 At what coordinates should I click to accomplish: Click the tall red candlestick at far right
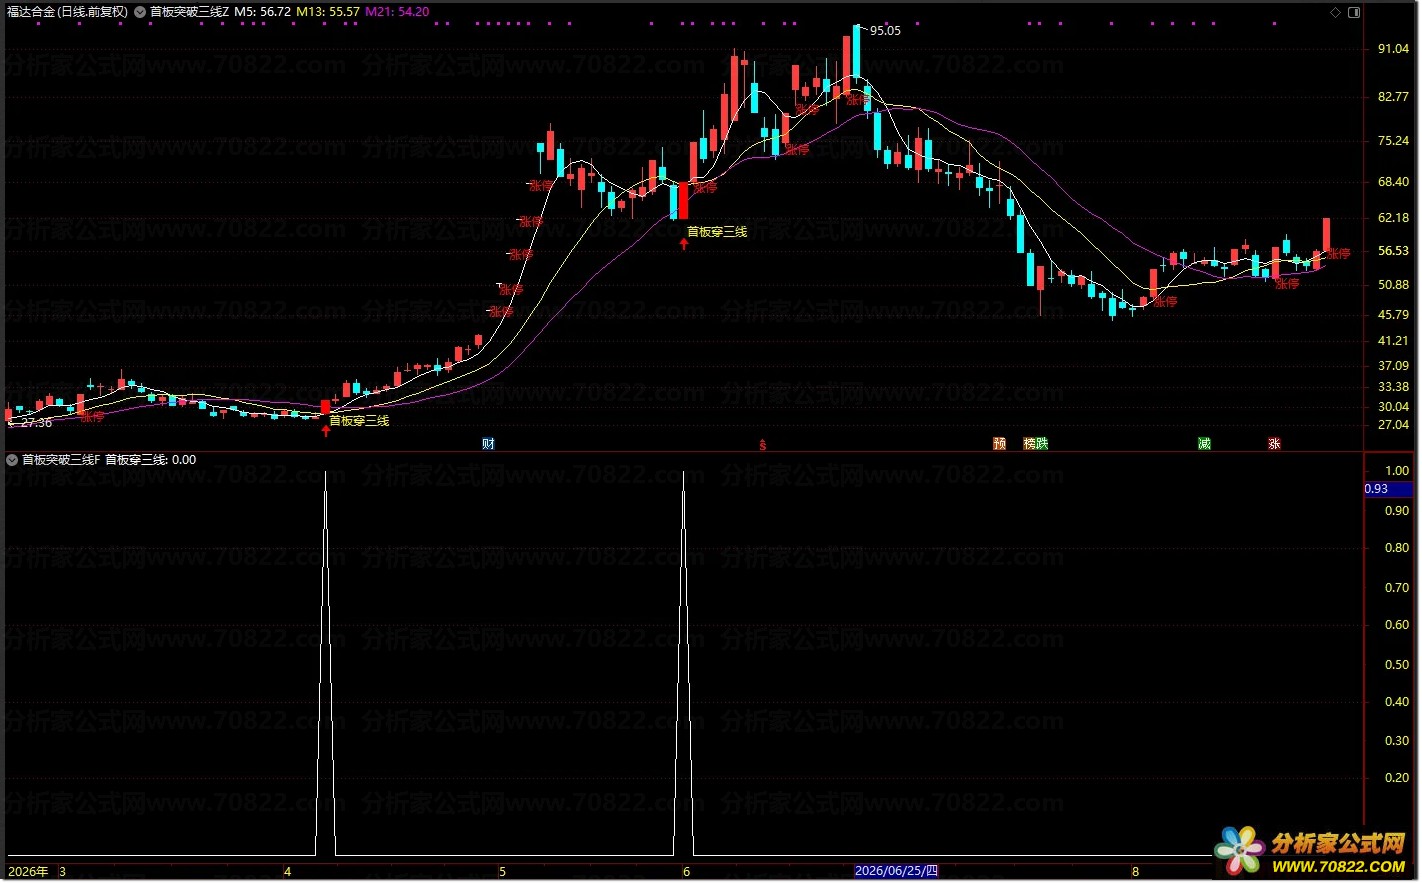click(x=1326, y=235)
